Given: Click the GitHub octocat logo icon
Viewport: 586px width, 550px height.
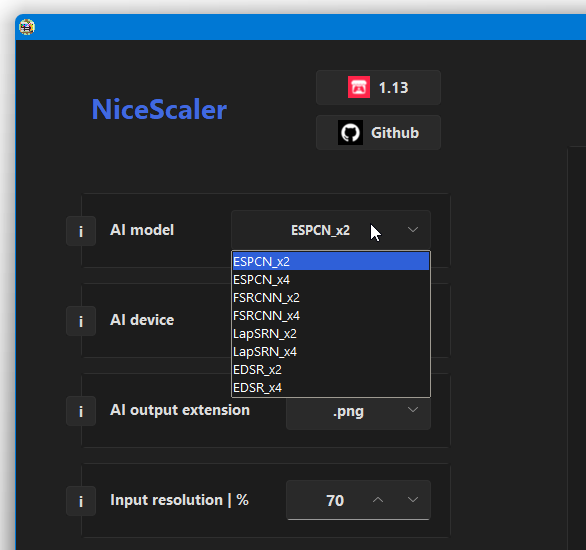Looking at the screenshot, I should coord(350,132).
